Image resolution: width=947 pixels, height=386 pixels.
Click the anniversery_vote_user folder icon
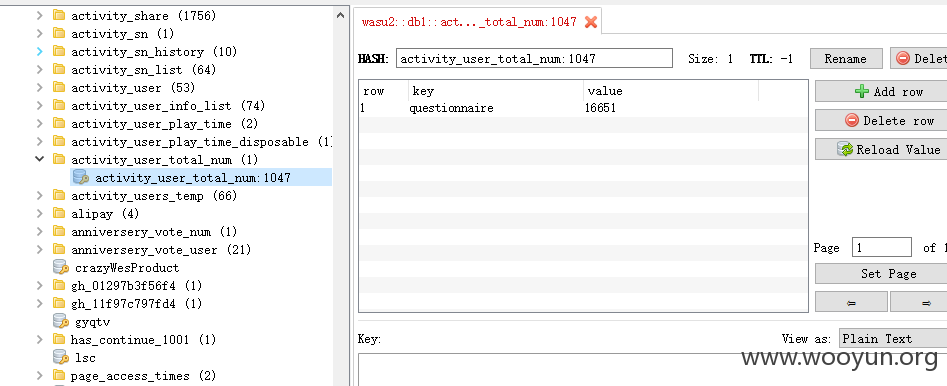click(x=59, y=249)
